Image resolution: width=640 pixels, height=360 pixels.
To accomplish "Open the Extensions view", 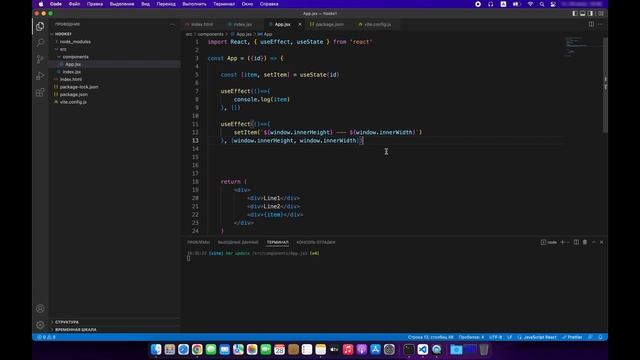I will [40, 93].
